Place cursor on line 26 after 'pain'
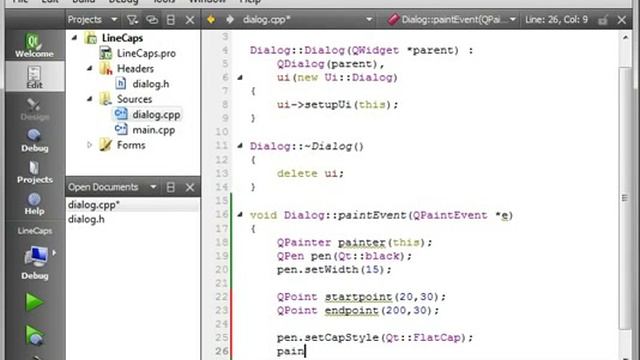640x360 pixels. click(x=305, y=351)
